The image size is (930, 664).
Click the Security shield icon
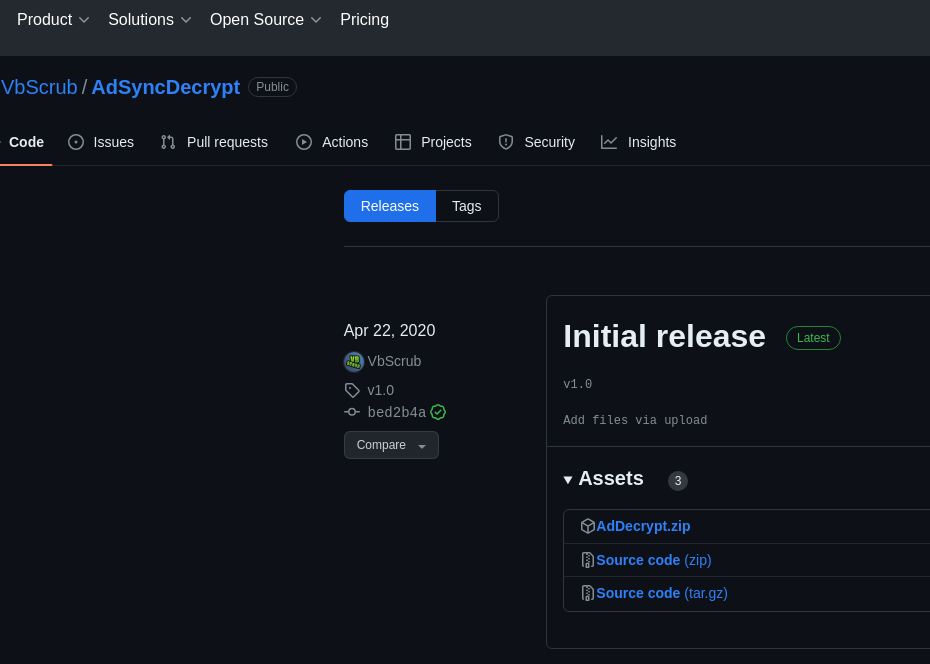(x=506, y=142)
